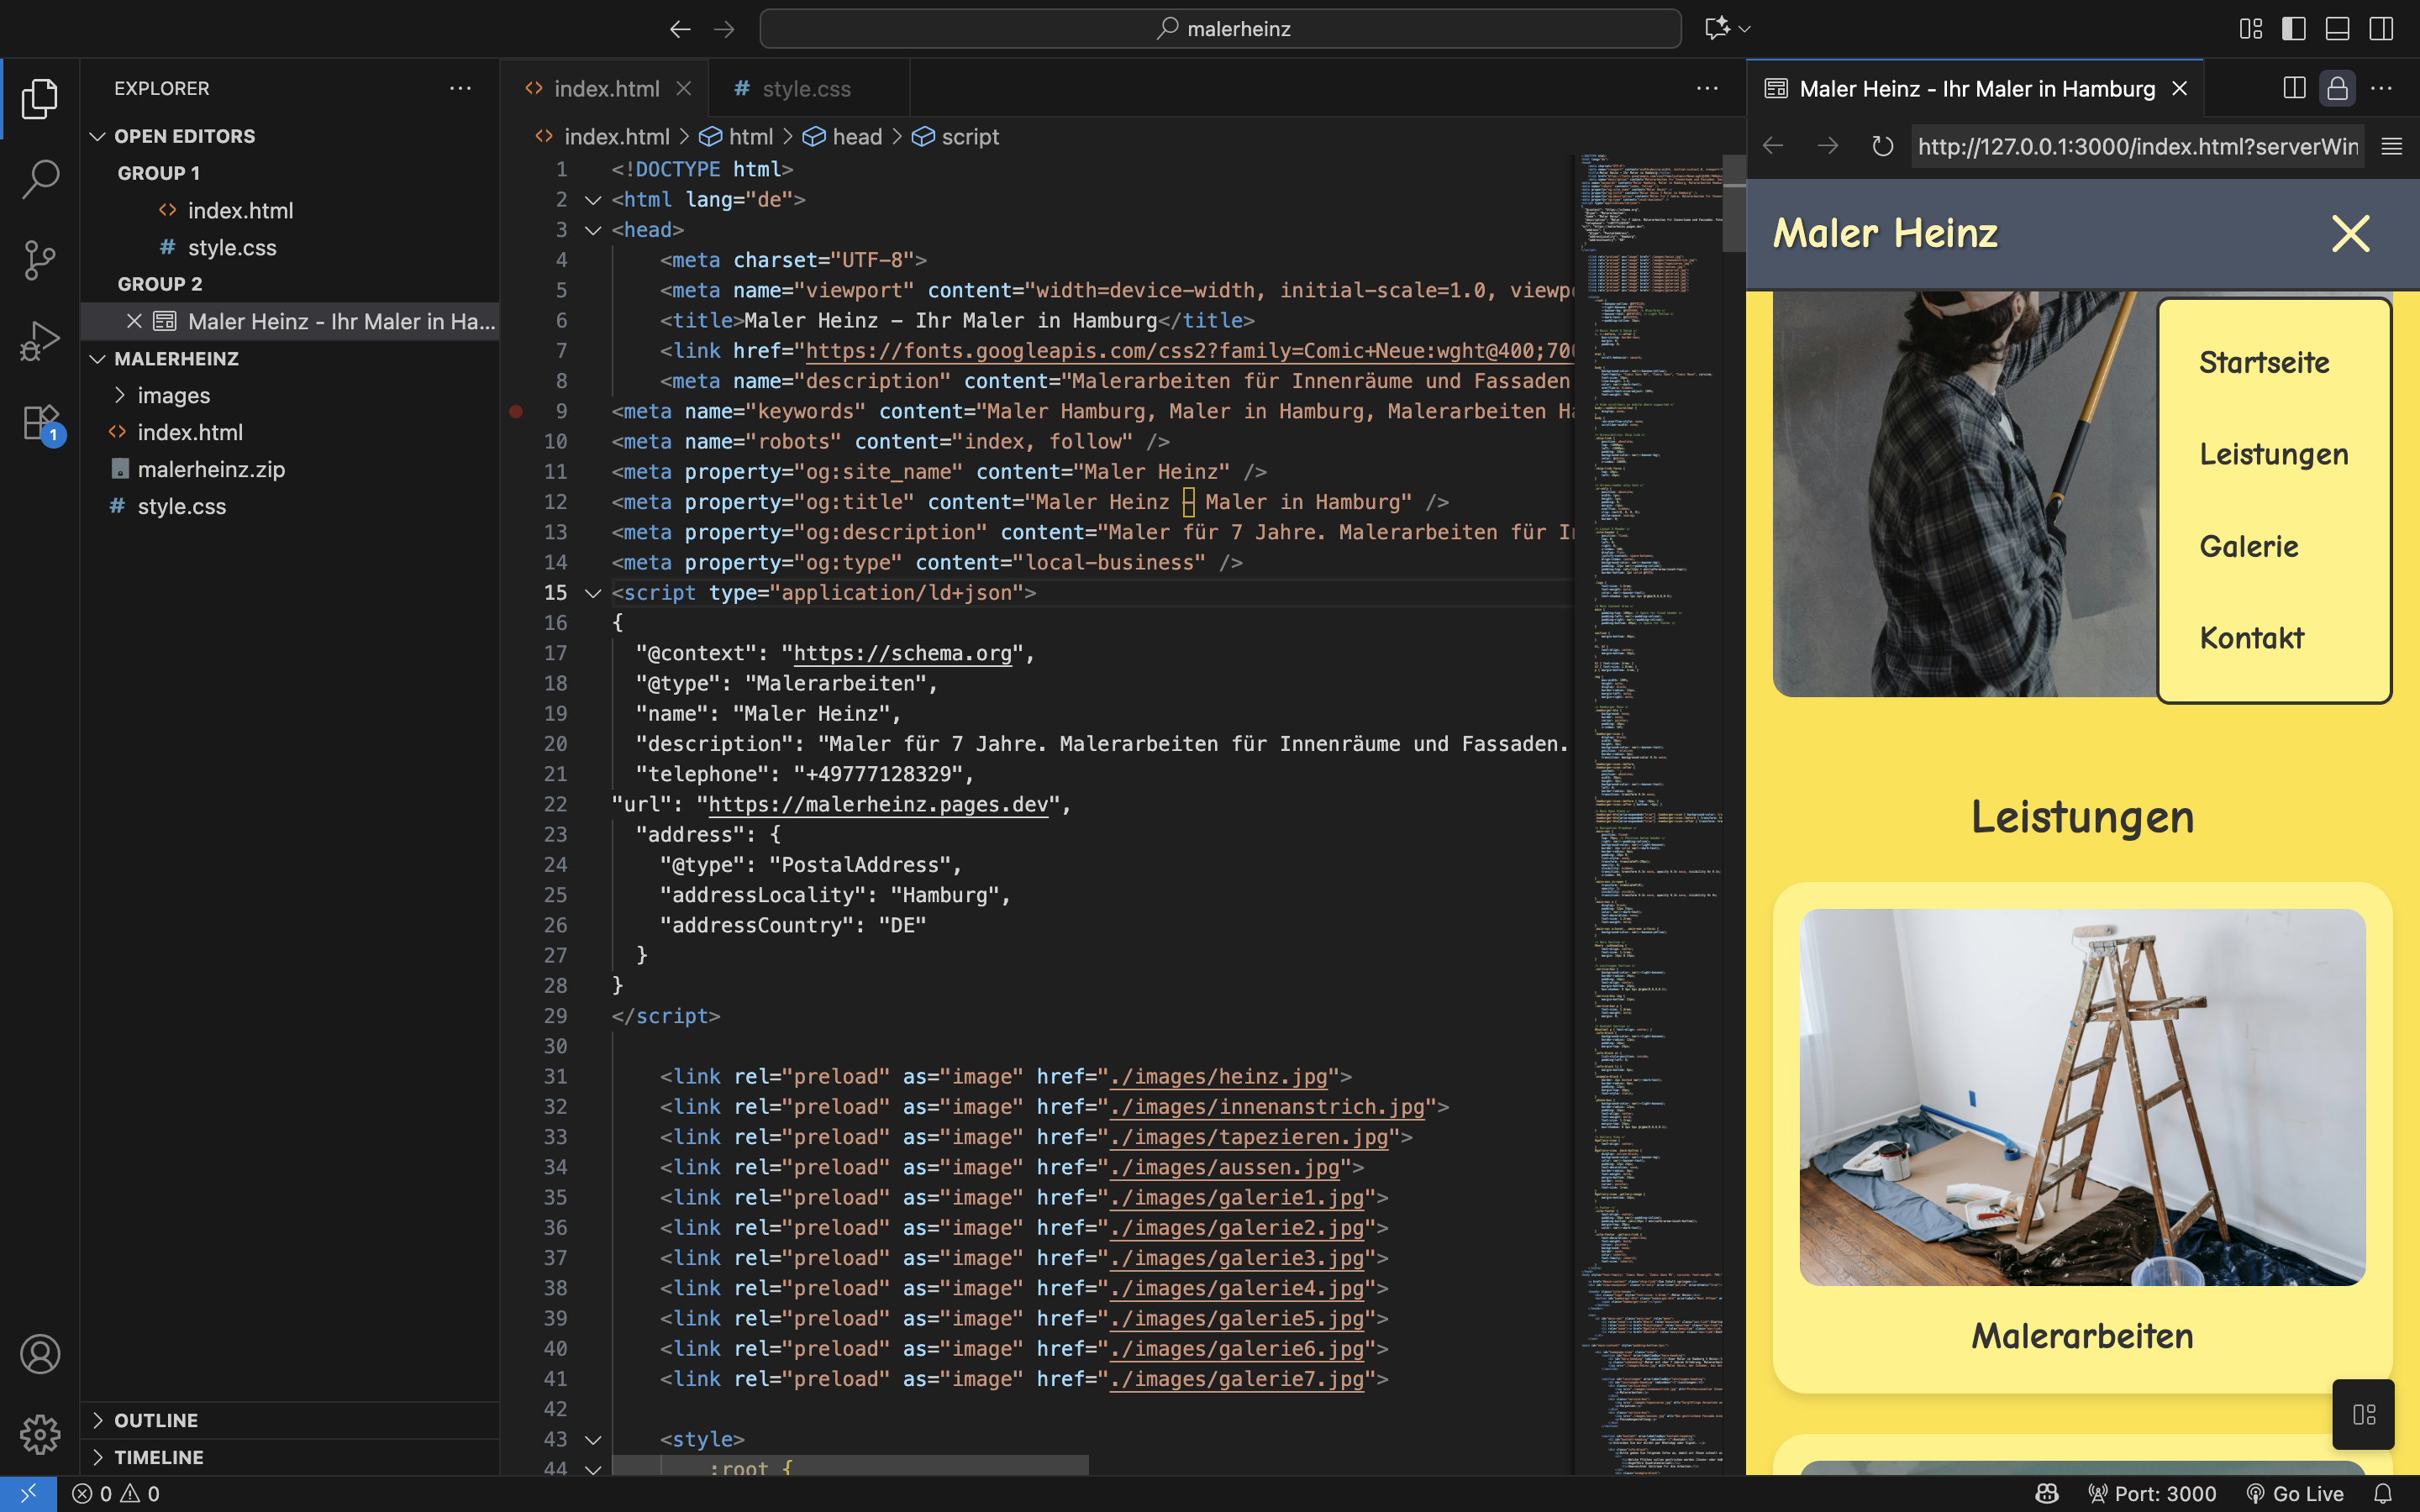Open the Extensions view
Viewport: 2420px width, 1512px height.
click(x=40, y=422)
